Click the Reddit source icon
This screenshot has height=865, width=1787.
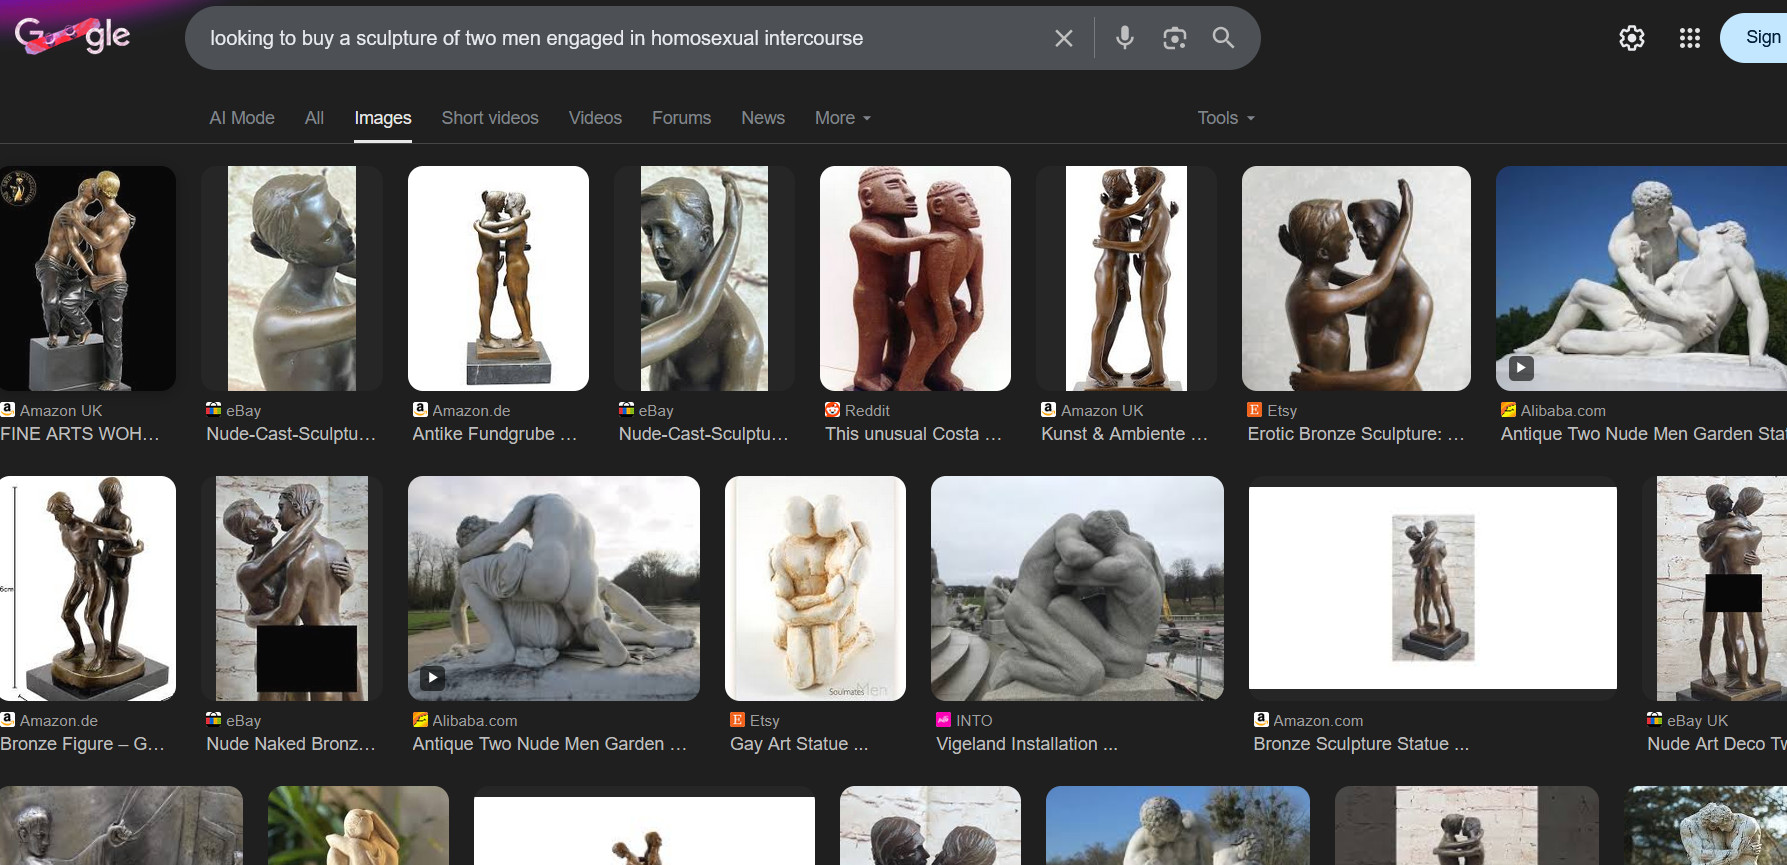(x=832, y=409)
